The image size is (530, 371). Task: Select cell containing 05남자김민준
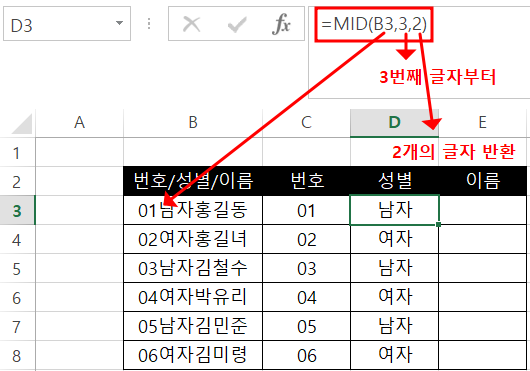coord(193,326)
